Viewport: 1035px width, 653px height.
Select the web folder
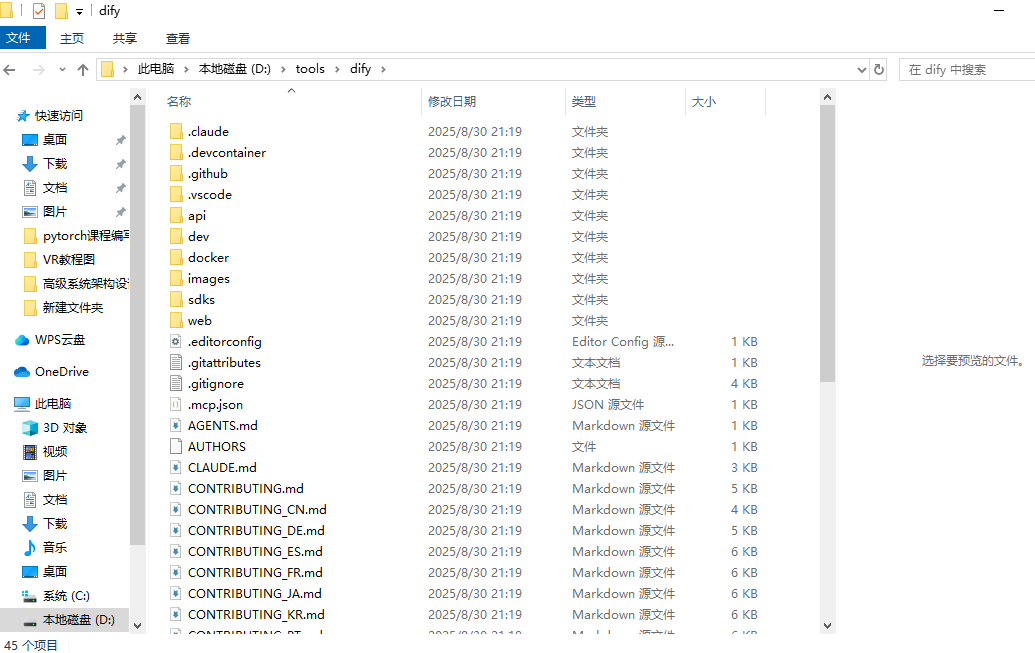click(199, 320)
